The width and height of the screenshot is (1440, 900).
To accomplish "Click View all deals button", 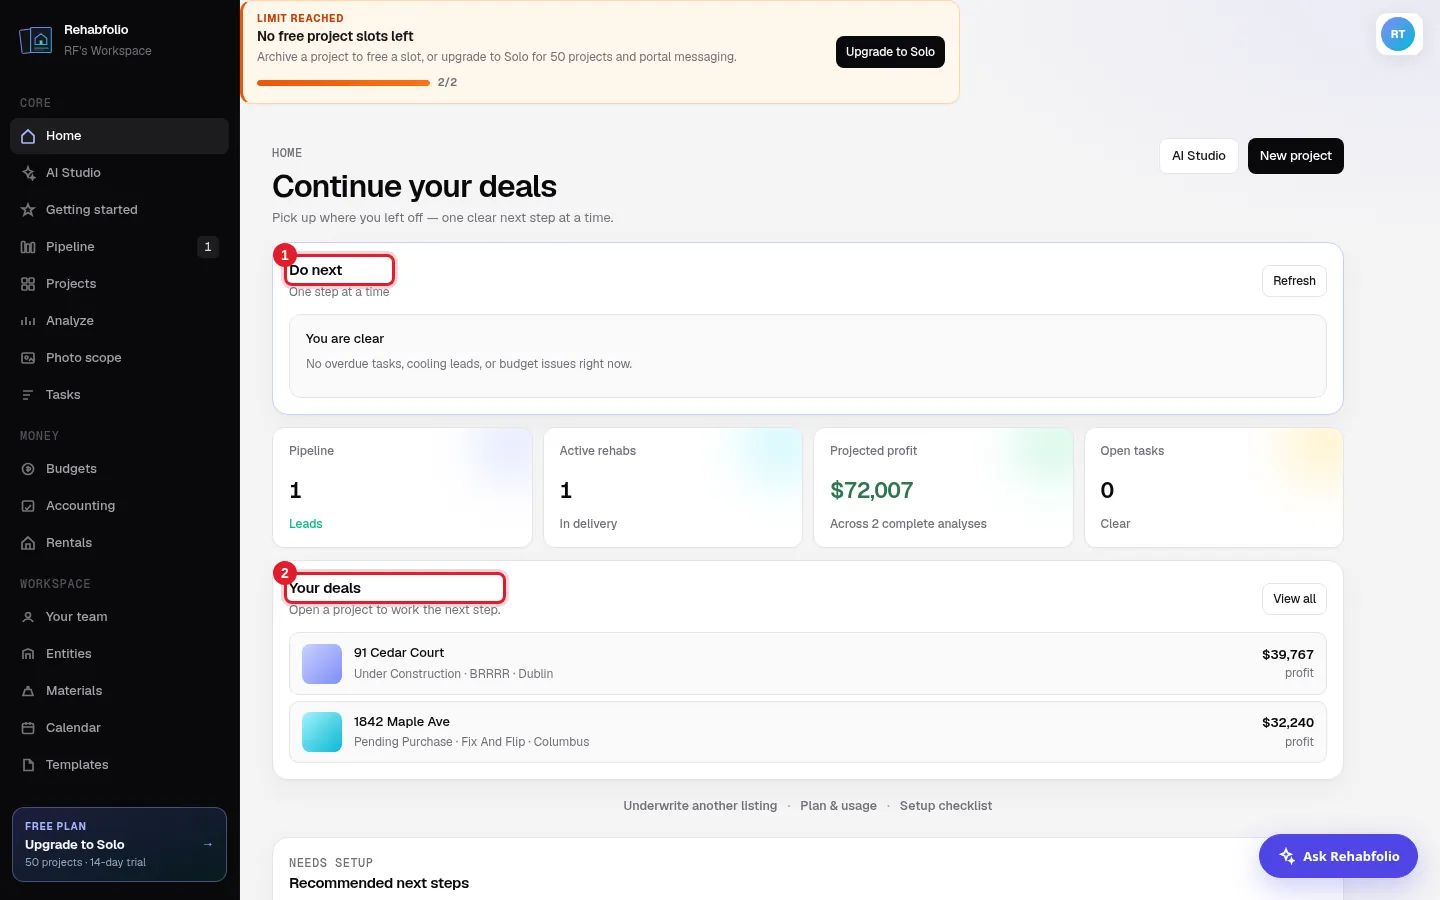I will click(1294, 599).
